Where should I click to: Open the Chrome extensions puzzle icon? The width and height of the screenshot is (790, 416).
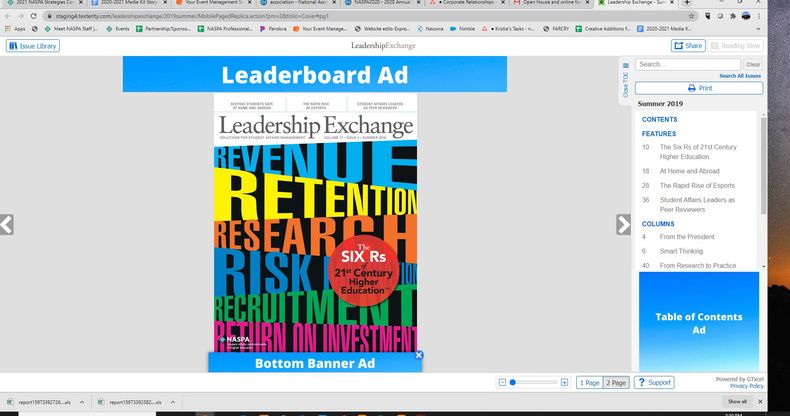733,16
